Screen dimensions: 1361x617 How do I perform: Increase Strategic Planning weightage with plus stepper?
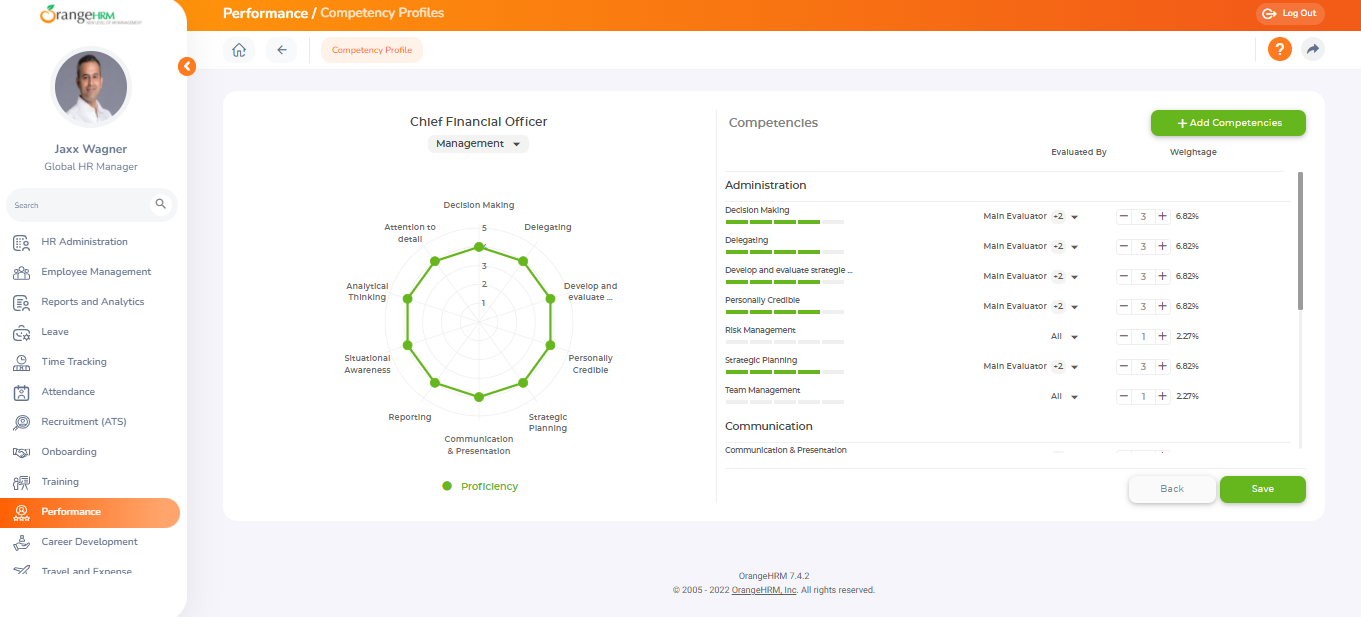click(1162, 366)
